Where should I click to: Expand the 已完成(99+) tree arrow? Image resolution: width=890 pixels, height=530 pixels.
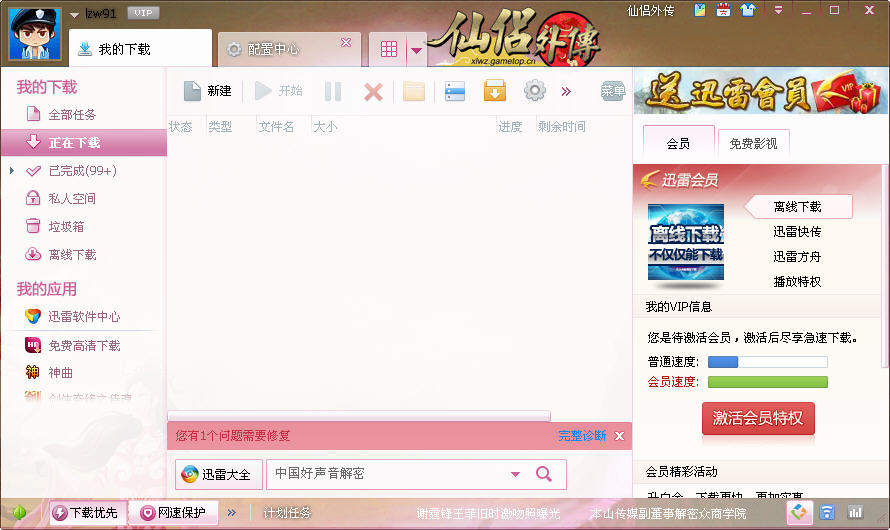coord(12,170)
